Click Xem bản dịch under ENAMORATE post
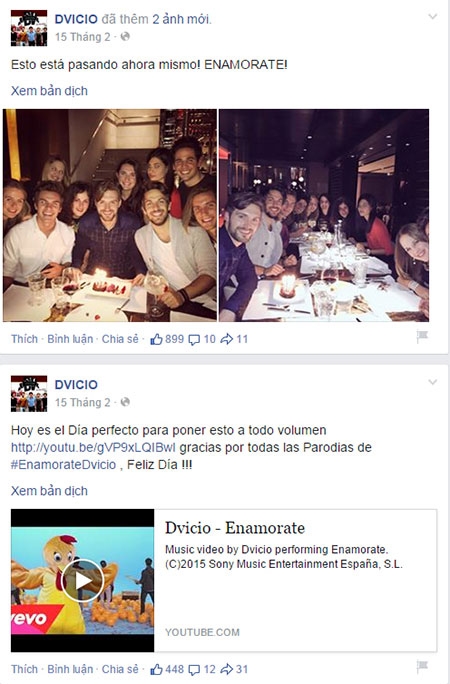The width and height of the screenshot is (450, 684). coord(49,91)
